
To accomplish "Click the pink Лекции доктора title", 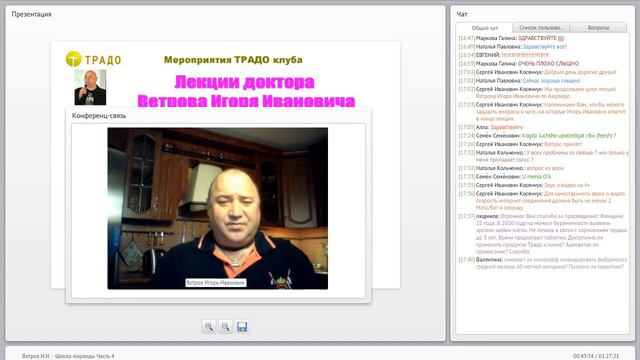I will (x=244, y=82).
